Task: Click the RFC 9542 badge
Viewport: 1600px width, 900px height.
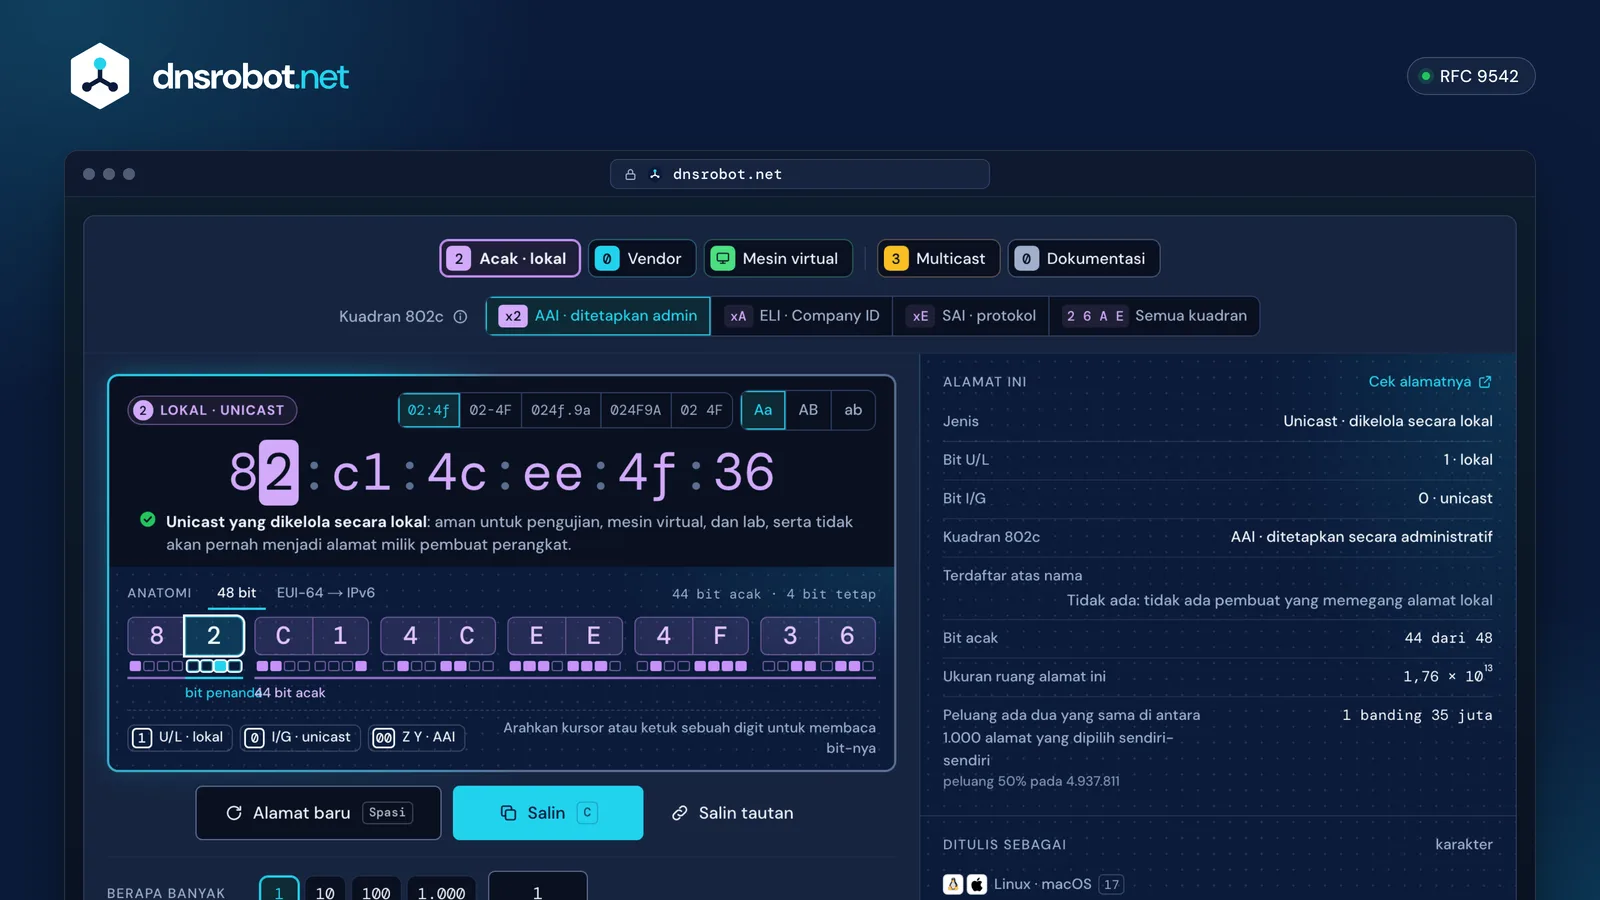Action: [x=1471, y=76]
